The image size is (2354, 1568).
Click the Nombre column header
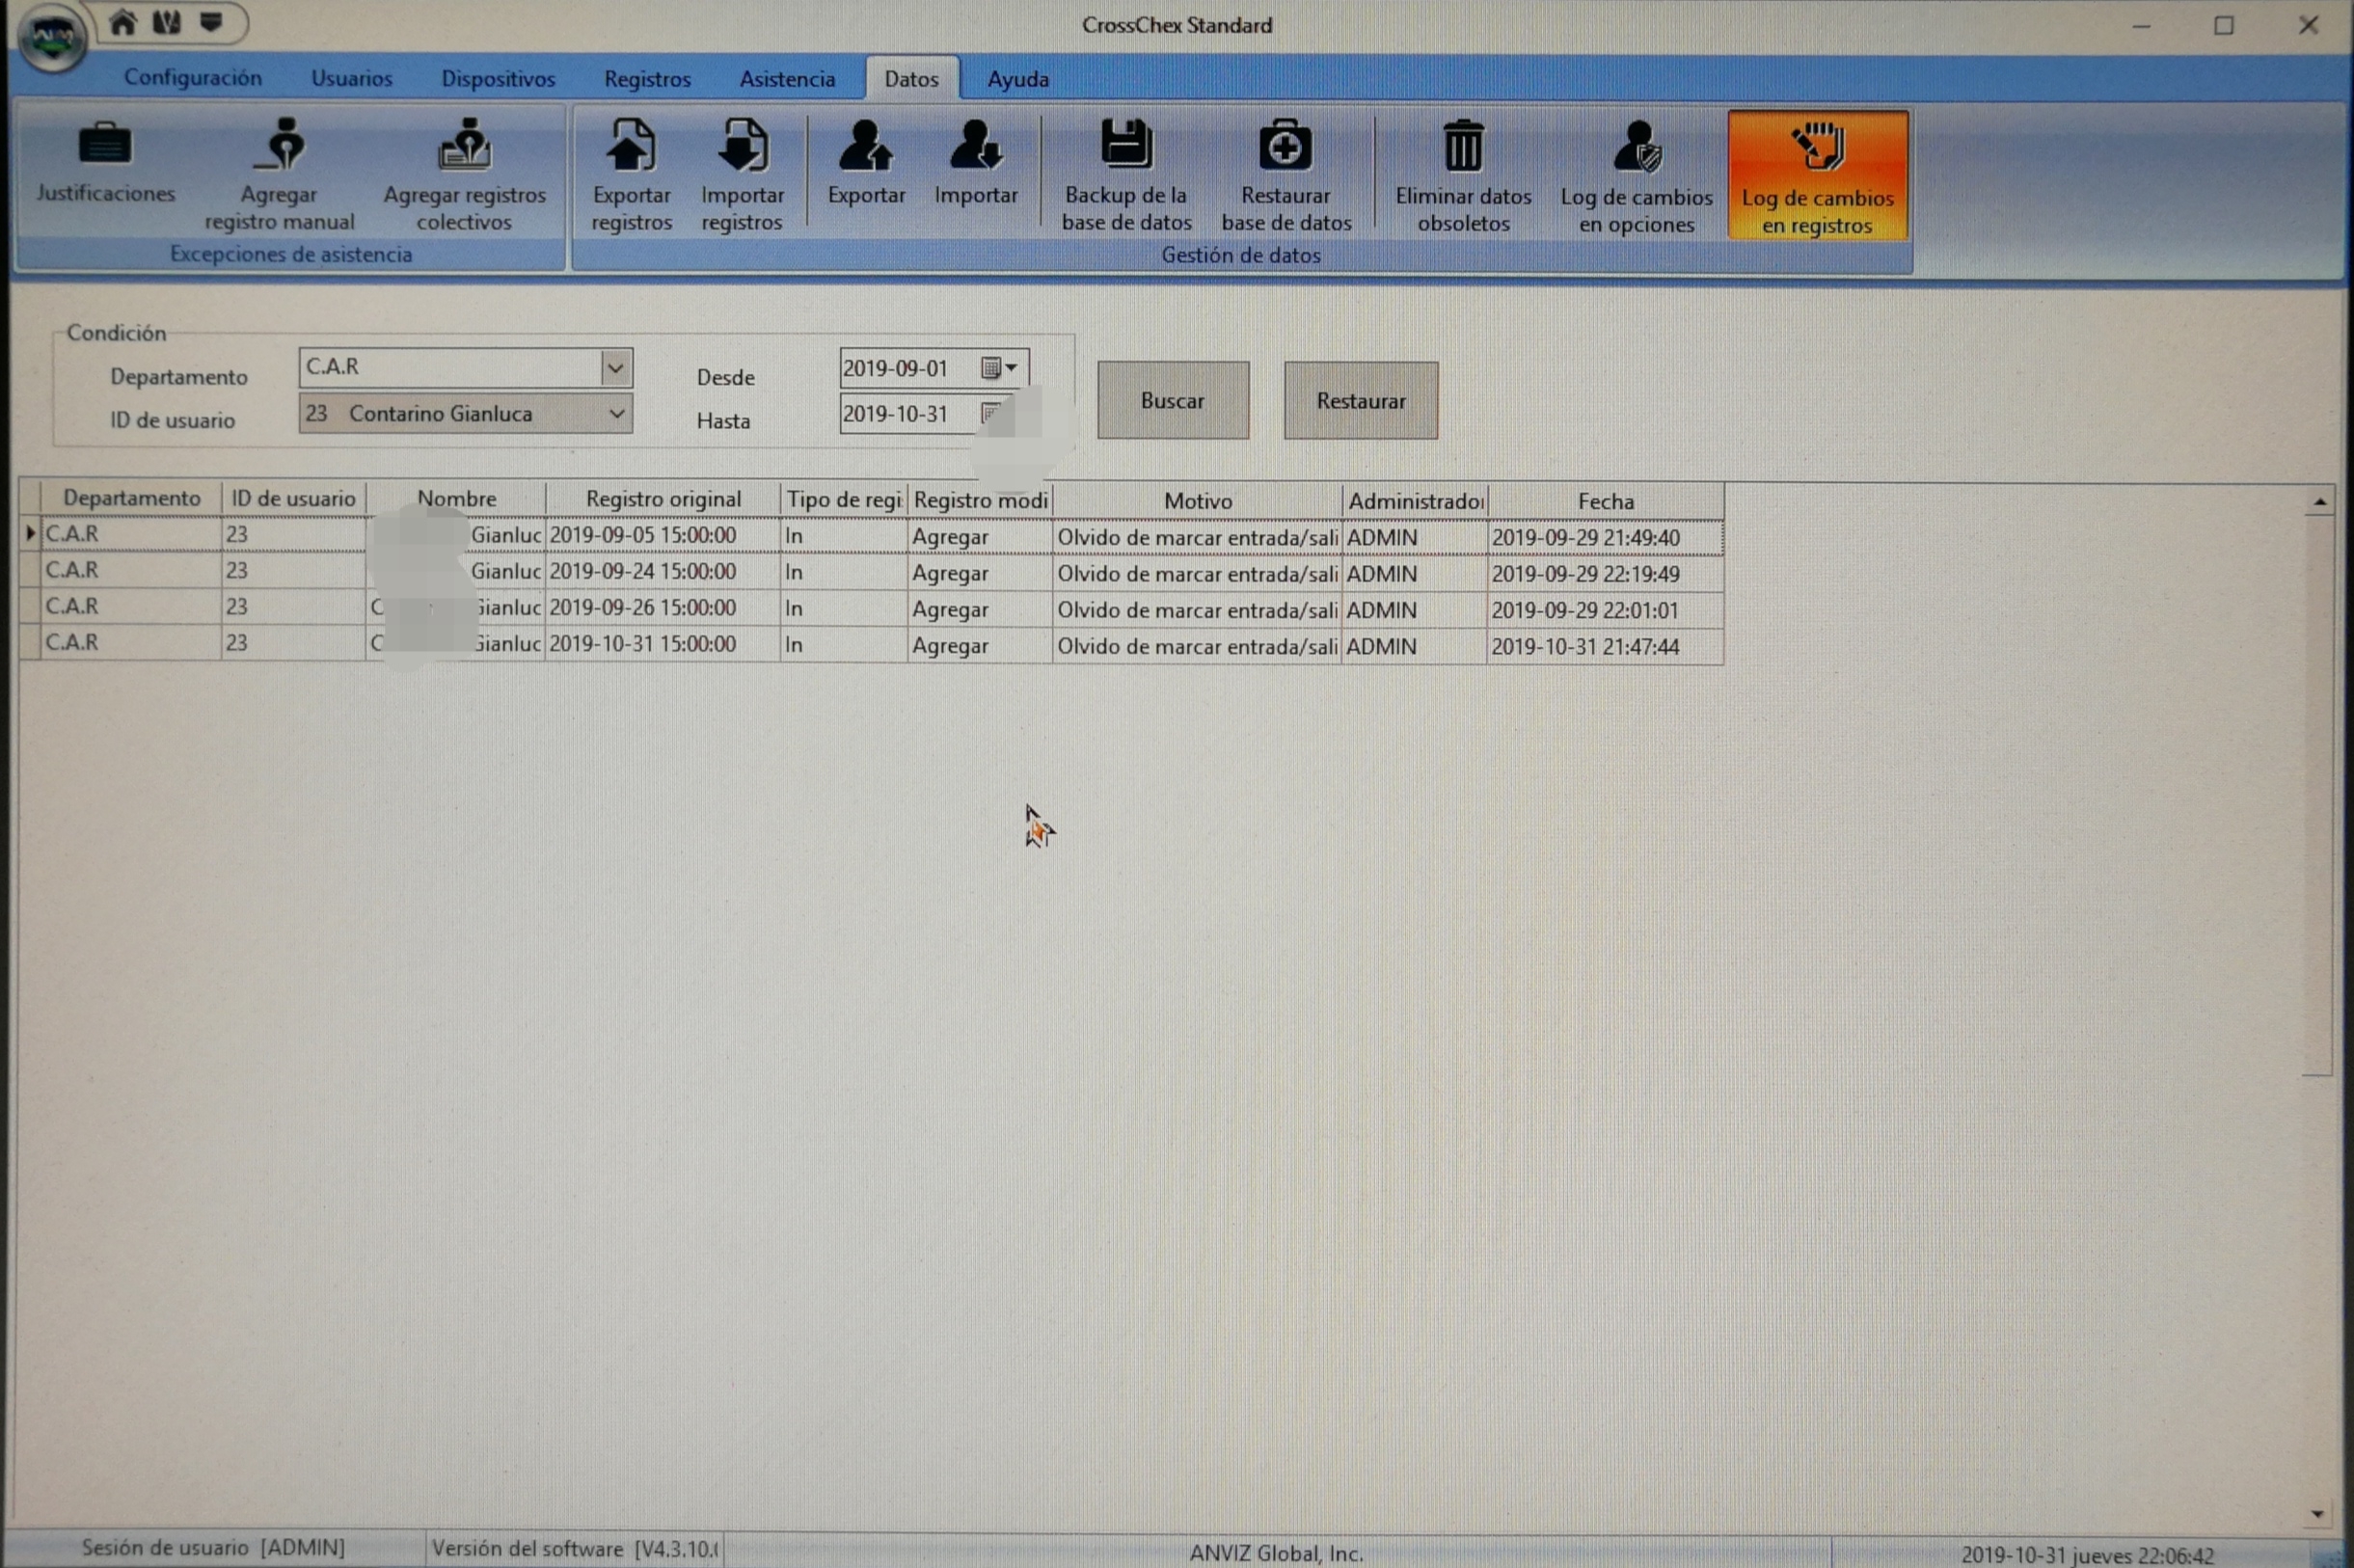pyautogui.click(x=456, y=498)
